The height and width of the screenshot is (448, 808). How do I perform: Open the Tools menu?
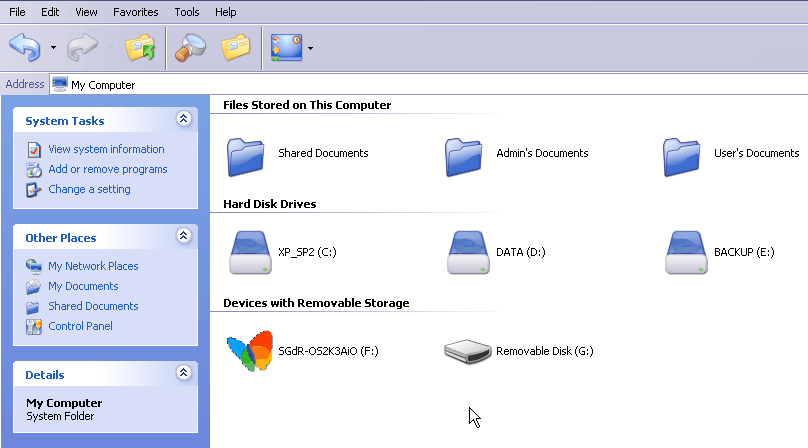tap(187, 12)
